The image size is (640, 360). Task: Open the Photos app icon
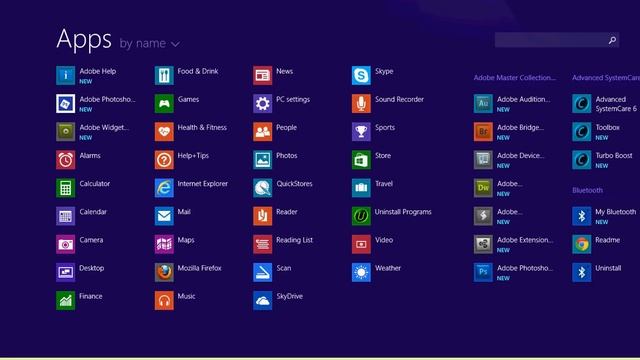click(x=262, y=160)
